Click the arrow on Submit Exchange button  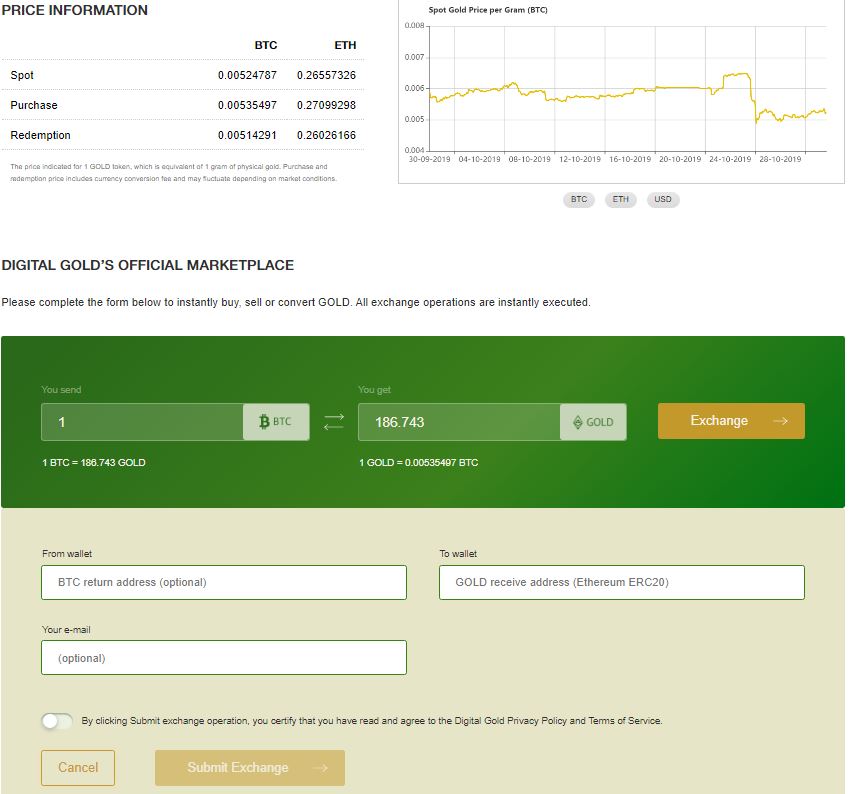coord(320,768)
